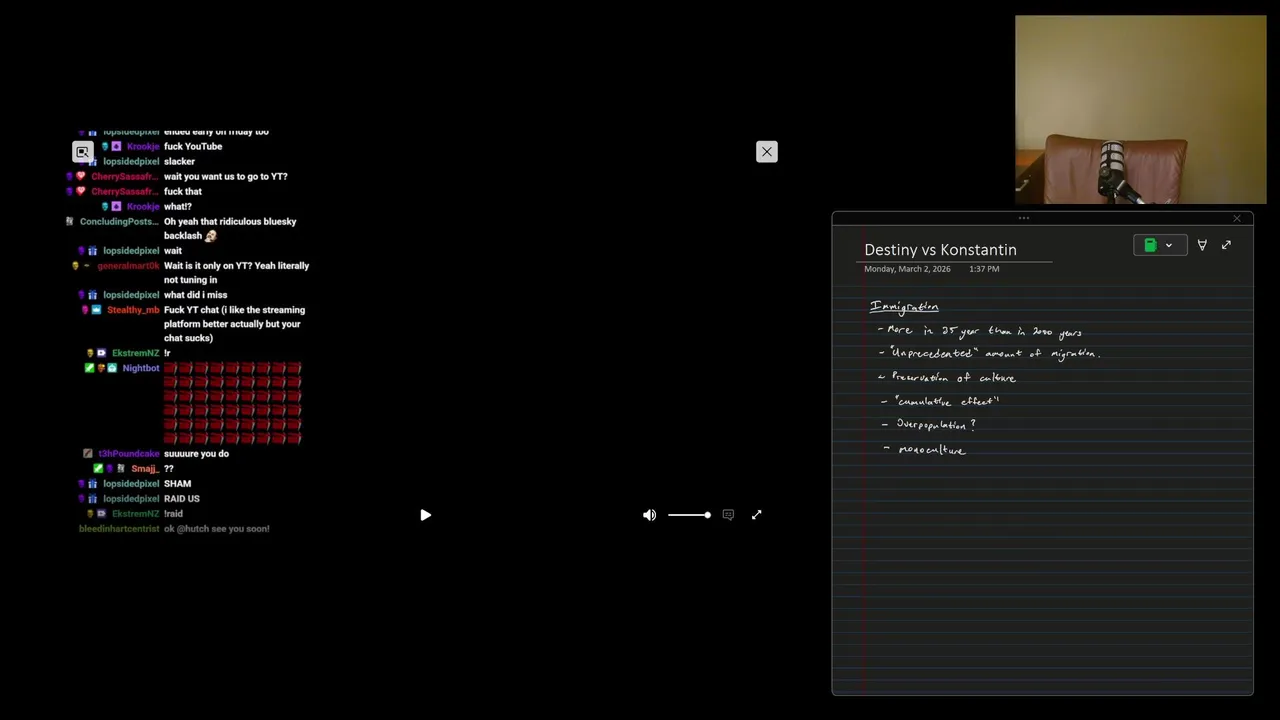Click chat message 'RAID US'
Viewport: 1280px width, 720px height.
(x=182, y=499)
